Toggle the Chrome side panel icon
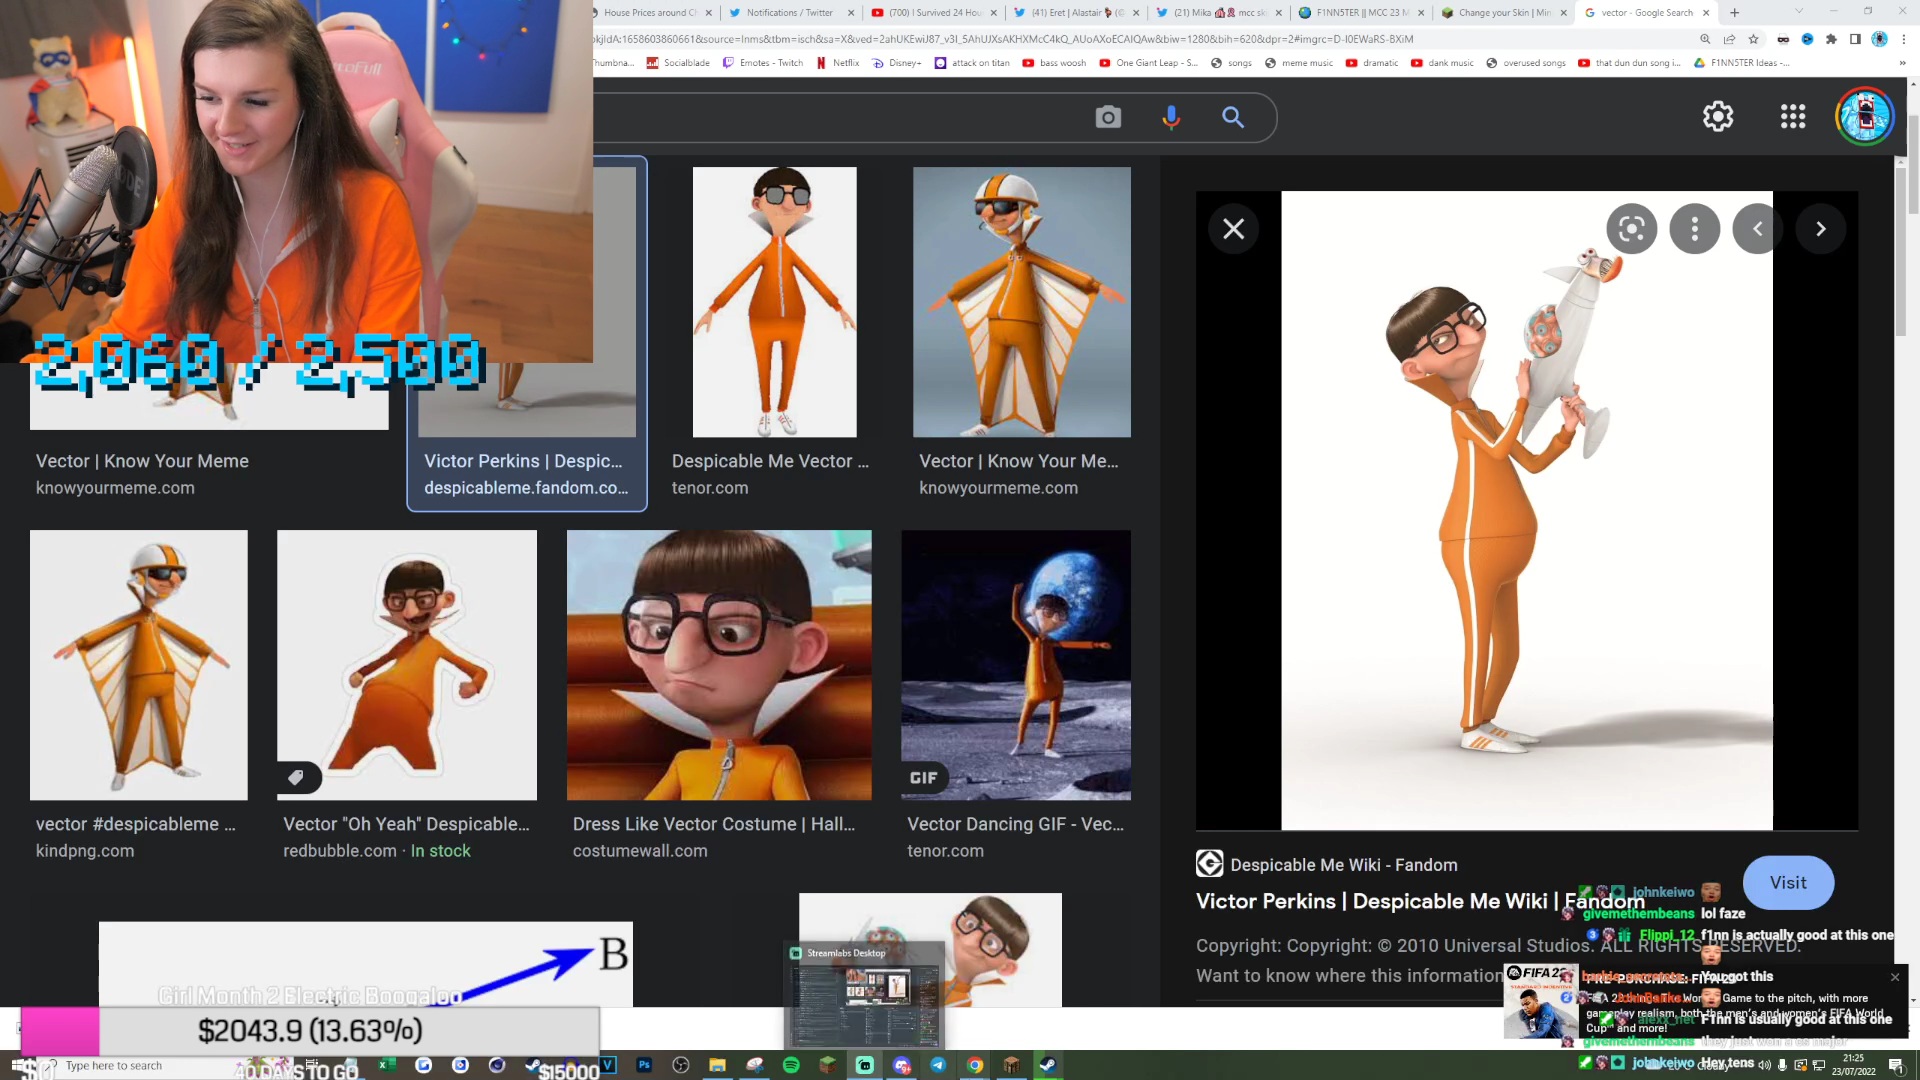 point(1855,39)
